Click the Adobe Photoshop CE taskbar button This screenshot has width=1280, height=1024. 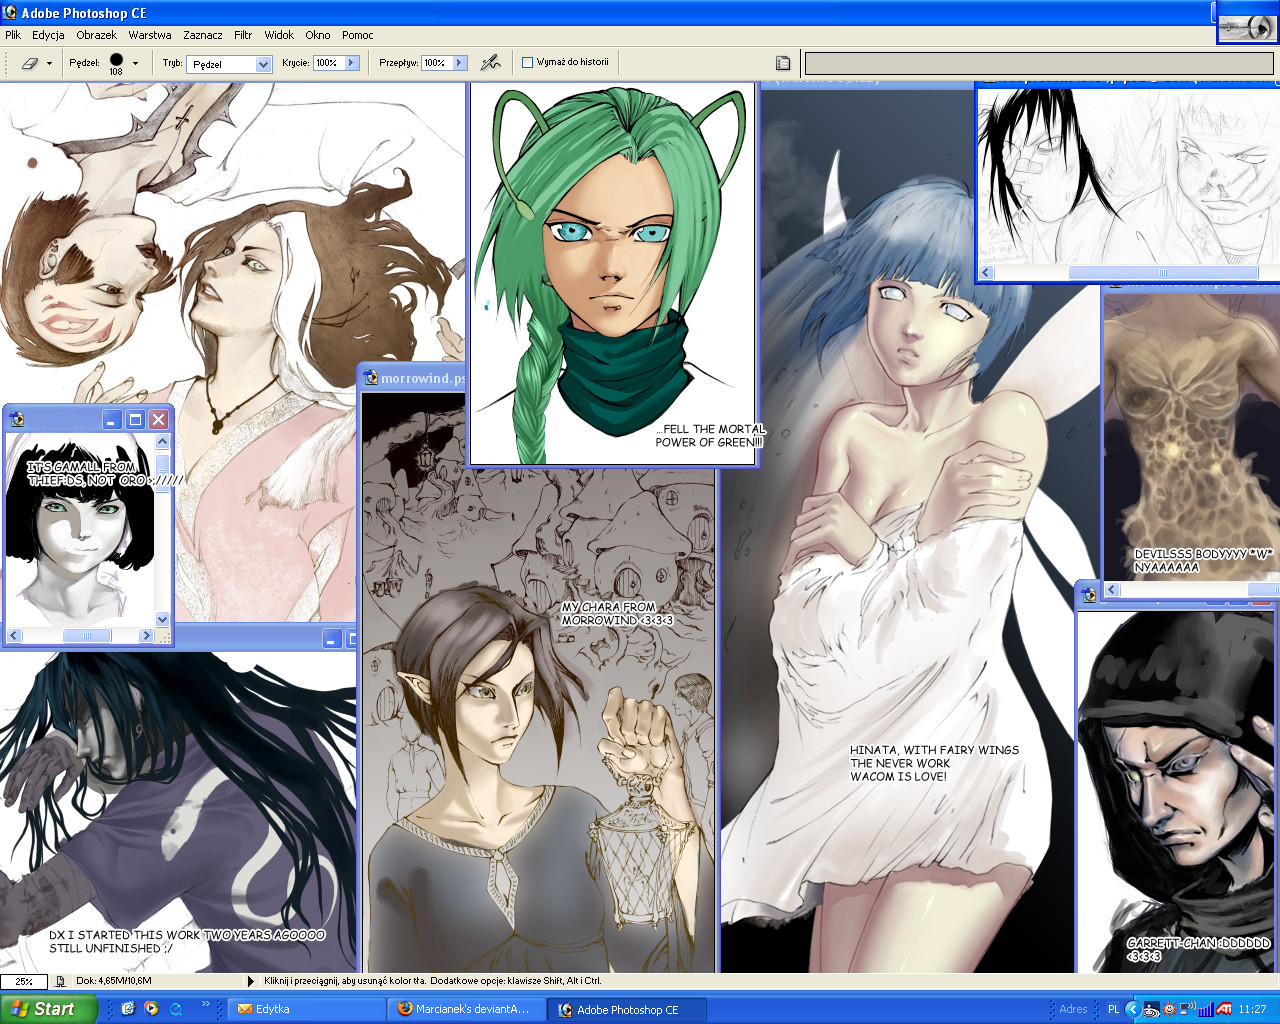[x=627, y=1009]
